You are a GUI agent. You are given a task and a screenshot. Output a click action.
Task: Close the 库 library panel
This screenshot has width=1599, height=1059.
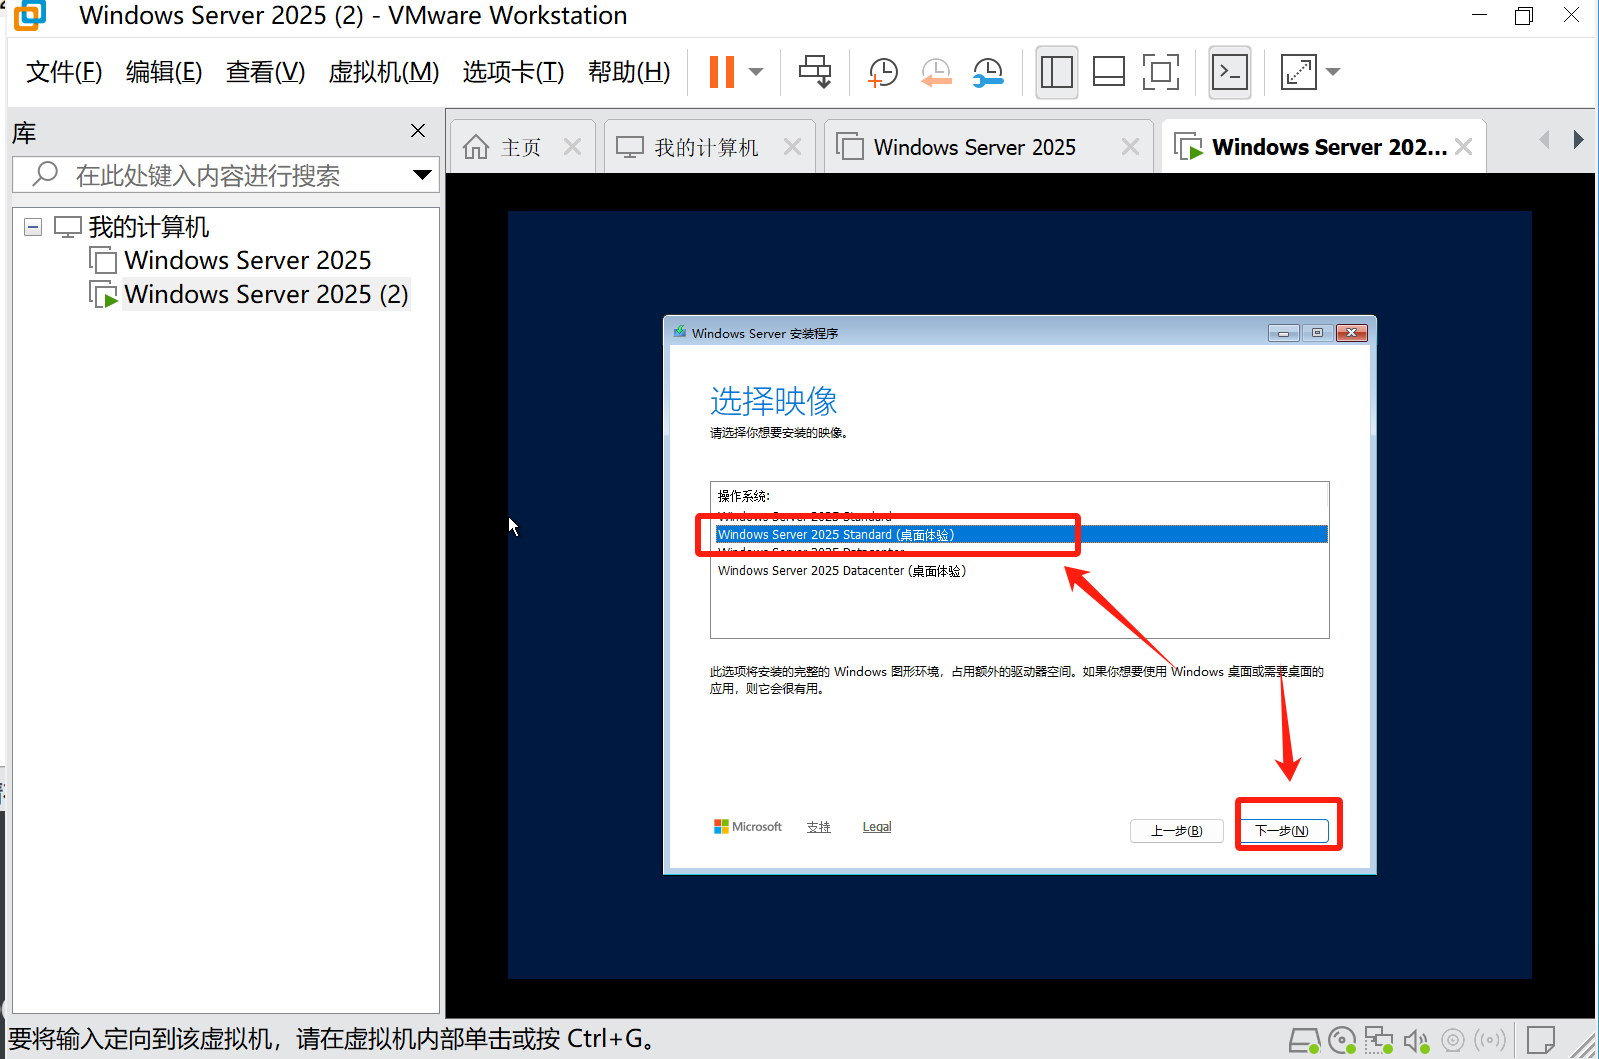click(418, 131)
